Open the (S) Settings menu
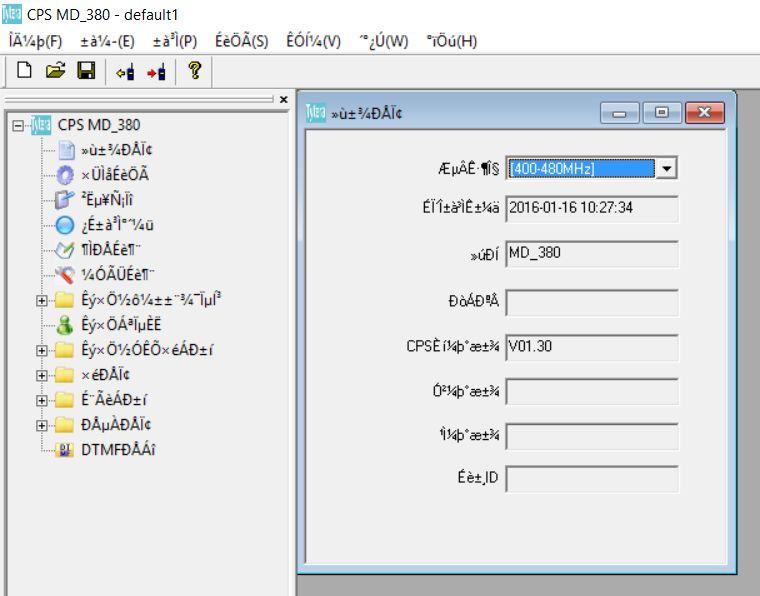Image resolution: width=760 pixels, height=596 pixels. (241, 41)
